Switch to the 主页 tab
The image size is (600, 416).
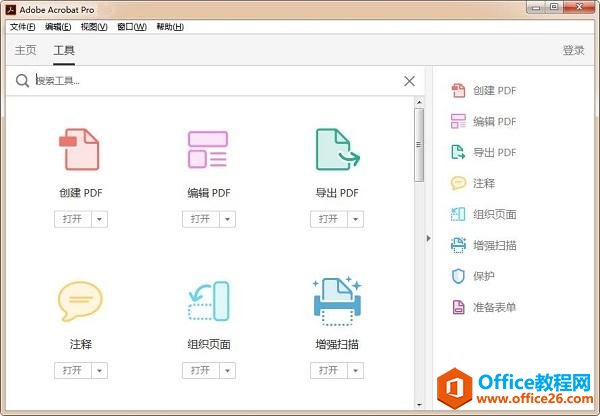pos(26,50)
